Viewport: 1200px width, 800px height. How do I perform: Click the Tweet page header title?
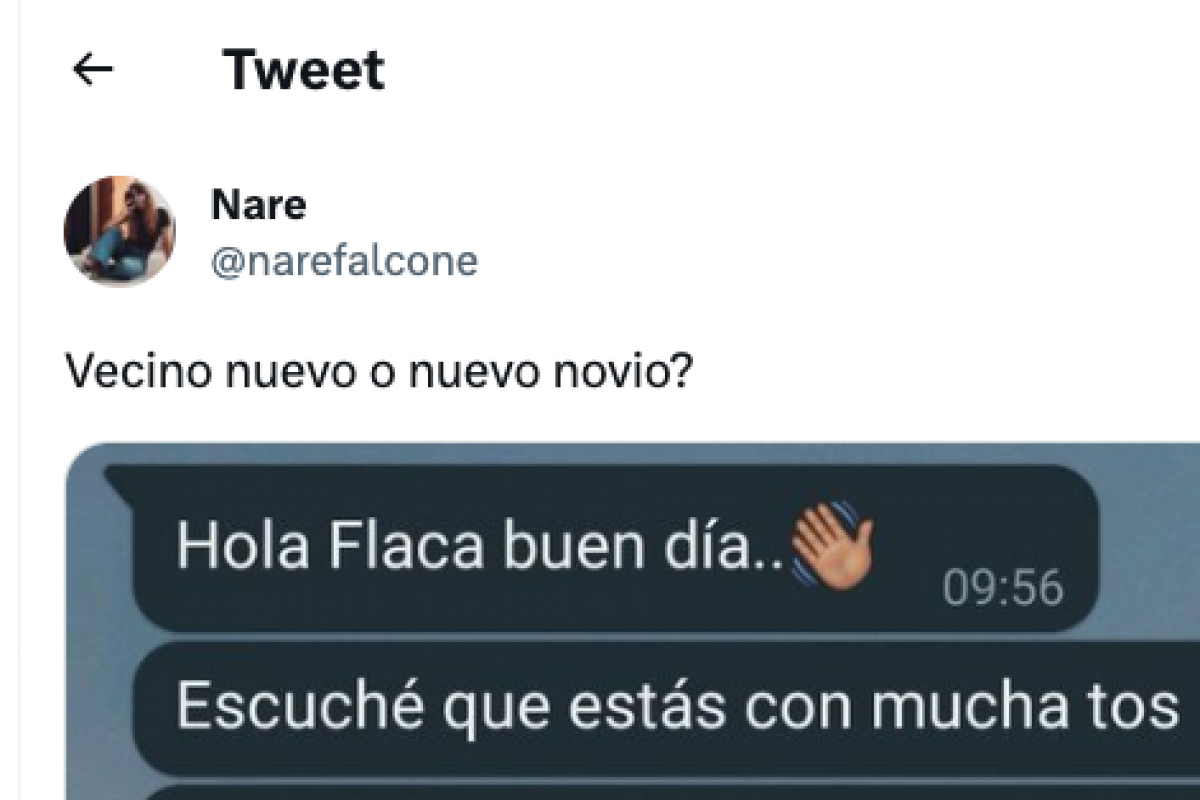tap(304, 70)
